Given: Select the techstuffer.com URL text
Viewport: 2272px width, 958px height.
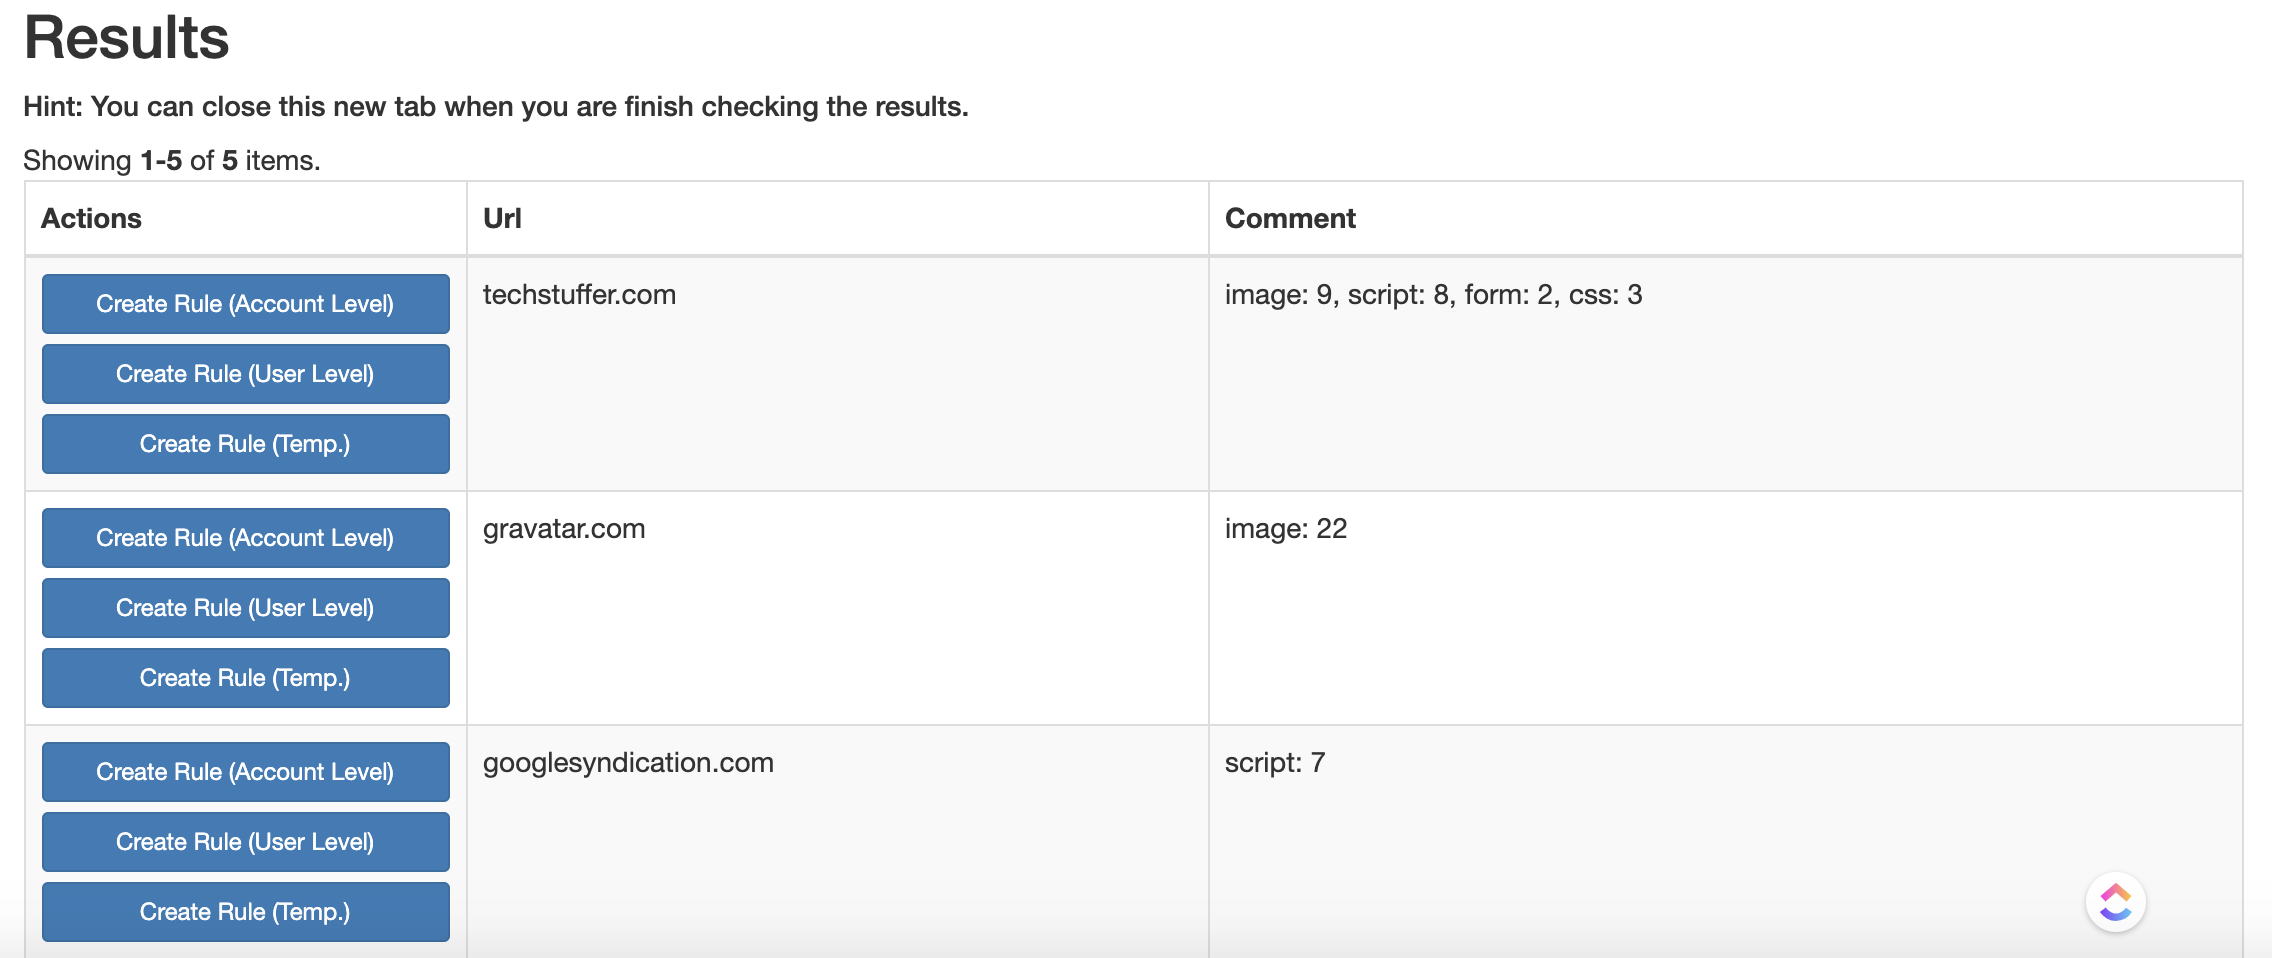Looking at the screenshot, I should click(579, 295).
